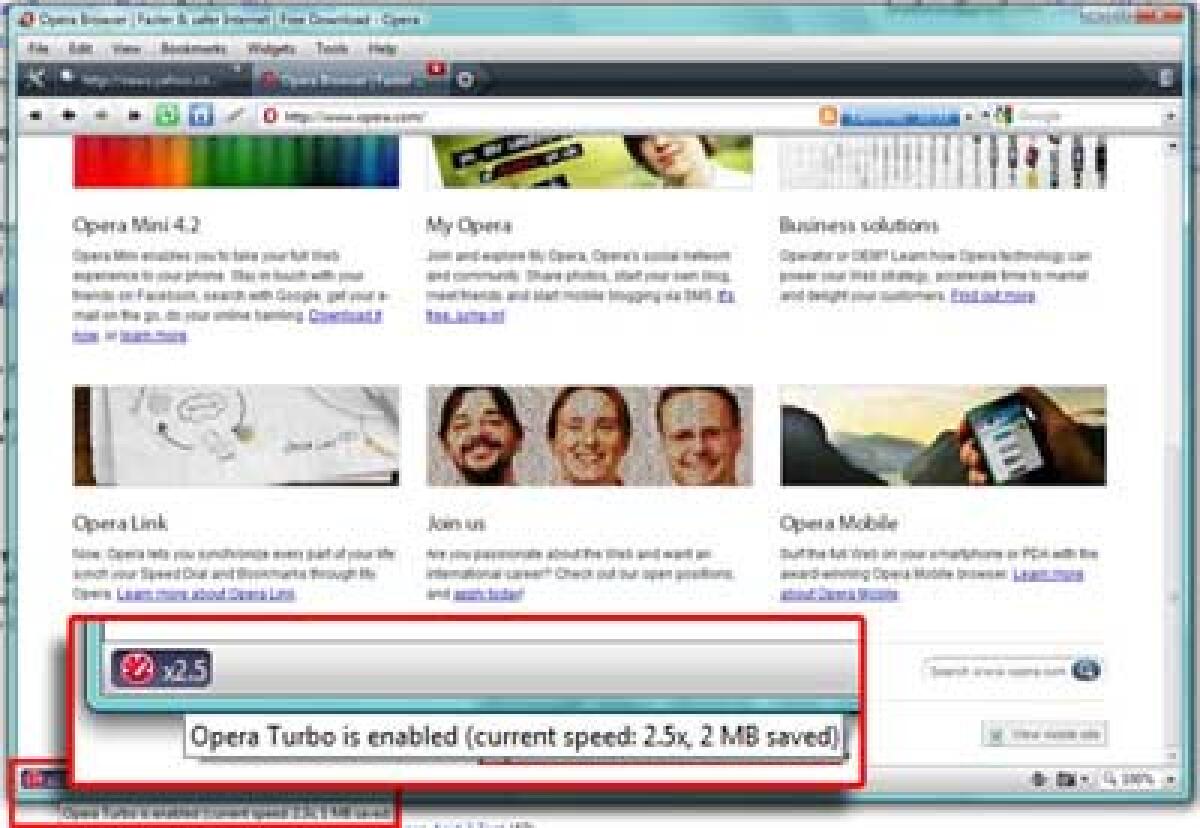Open the Bookmarks menu
The height and width of the screenshot is (828, 1200).
pyautogui.click(x=193, y=48)
